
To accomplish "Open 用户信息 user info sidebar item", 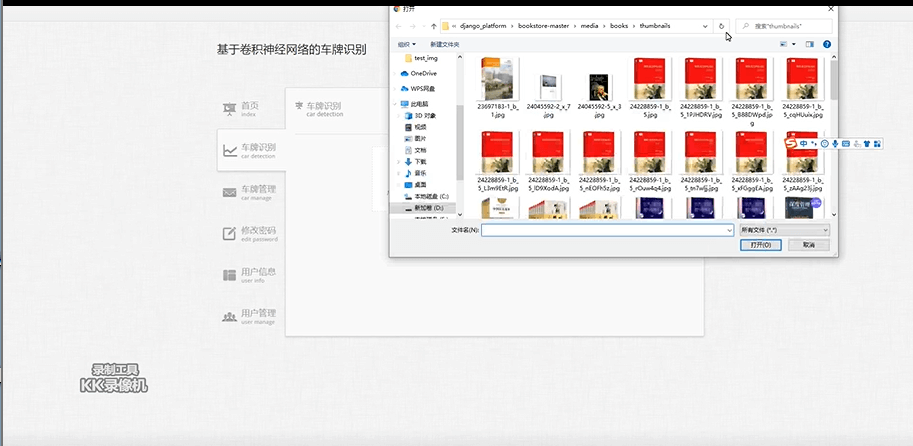I will coord(249,275).
